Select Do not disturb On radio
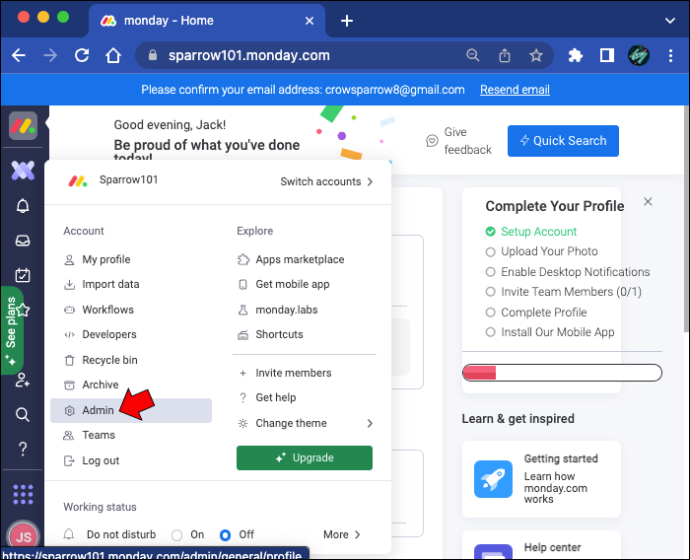This screenshot has height=560, width=690. tap(177, 535)
